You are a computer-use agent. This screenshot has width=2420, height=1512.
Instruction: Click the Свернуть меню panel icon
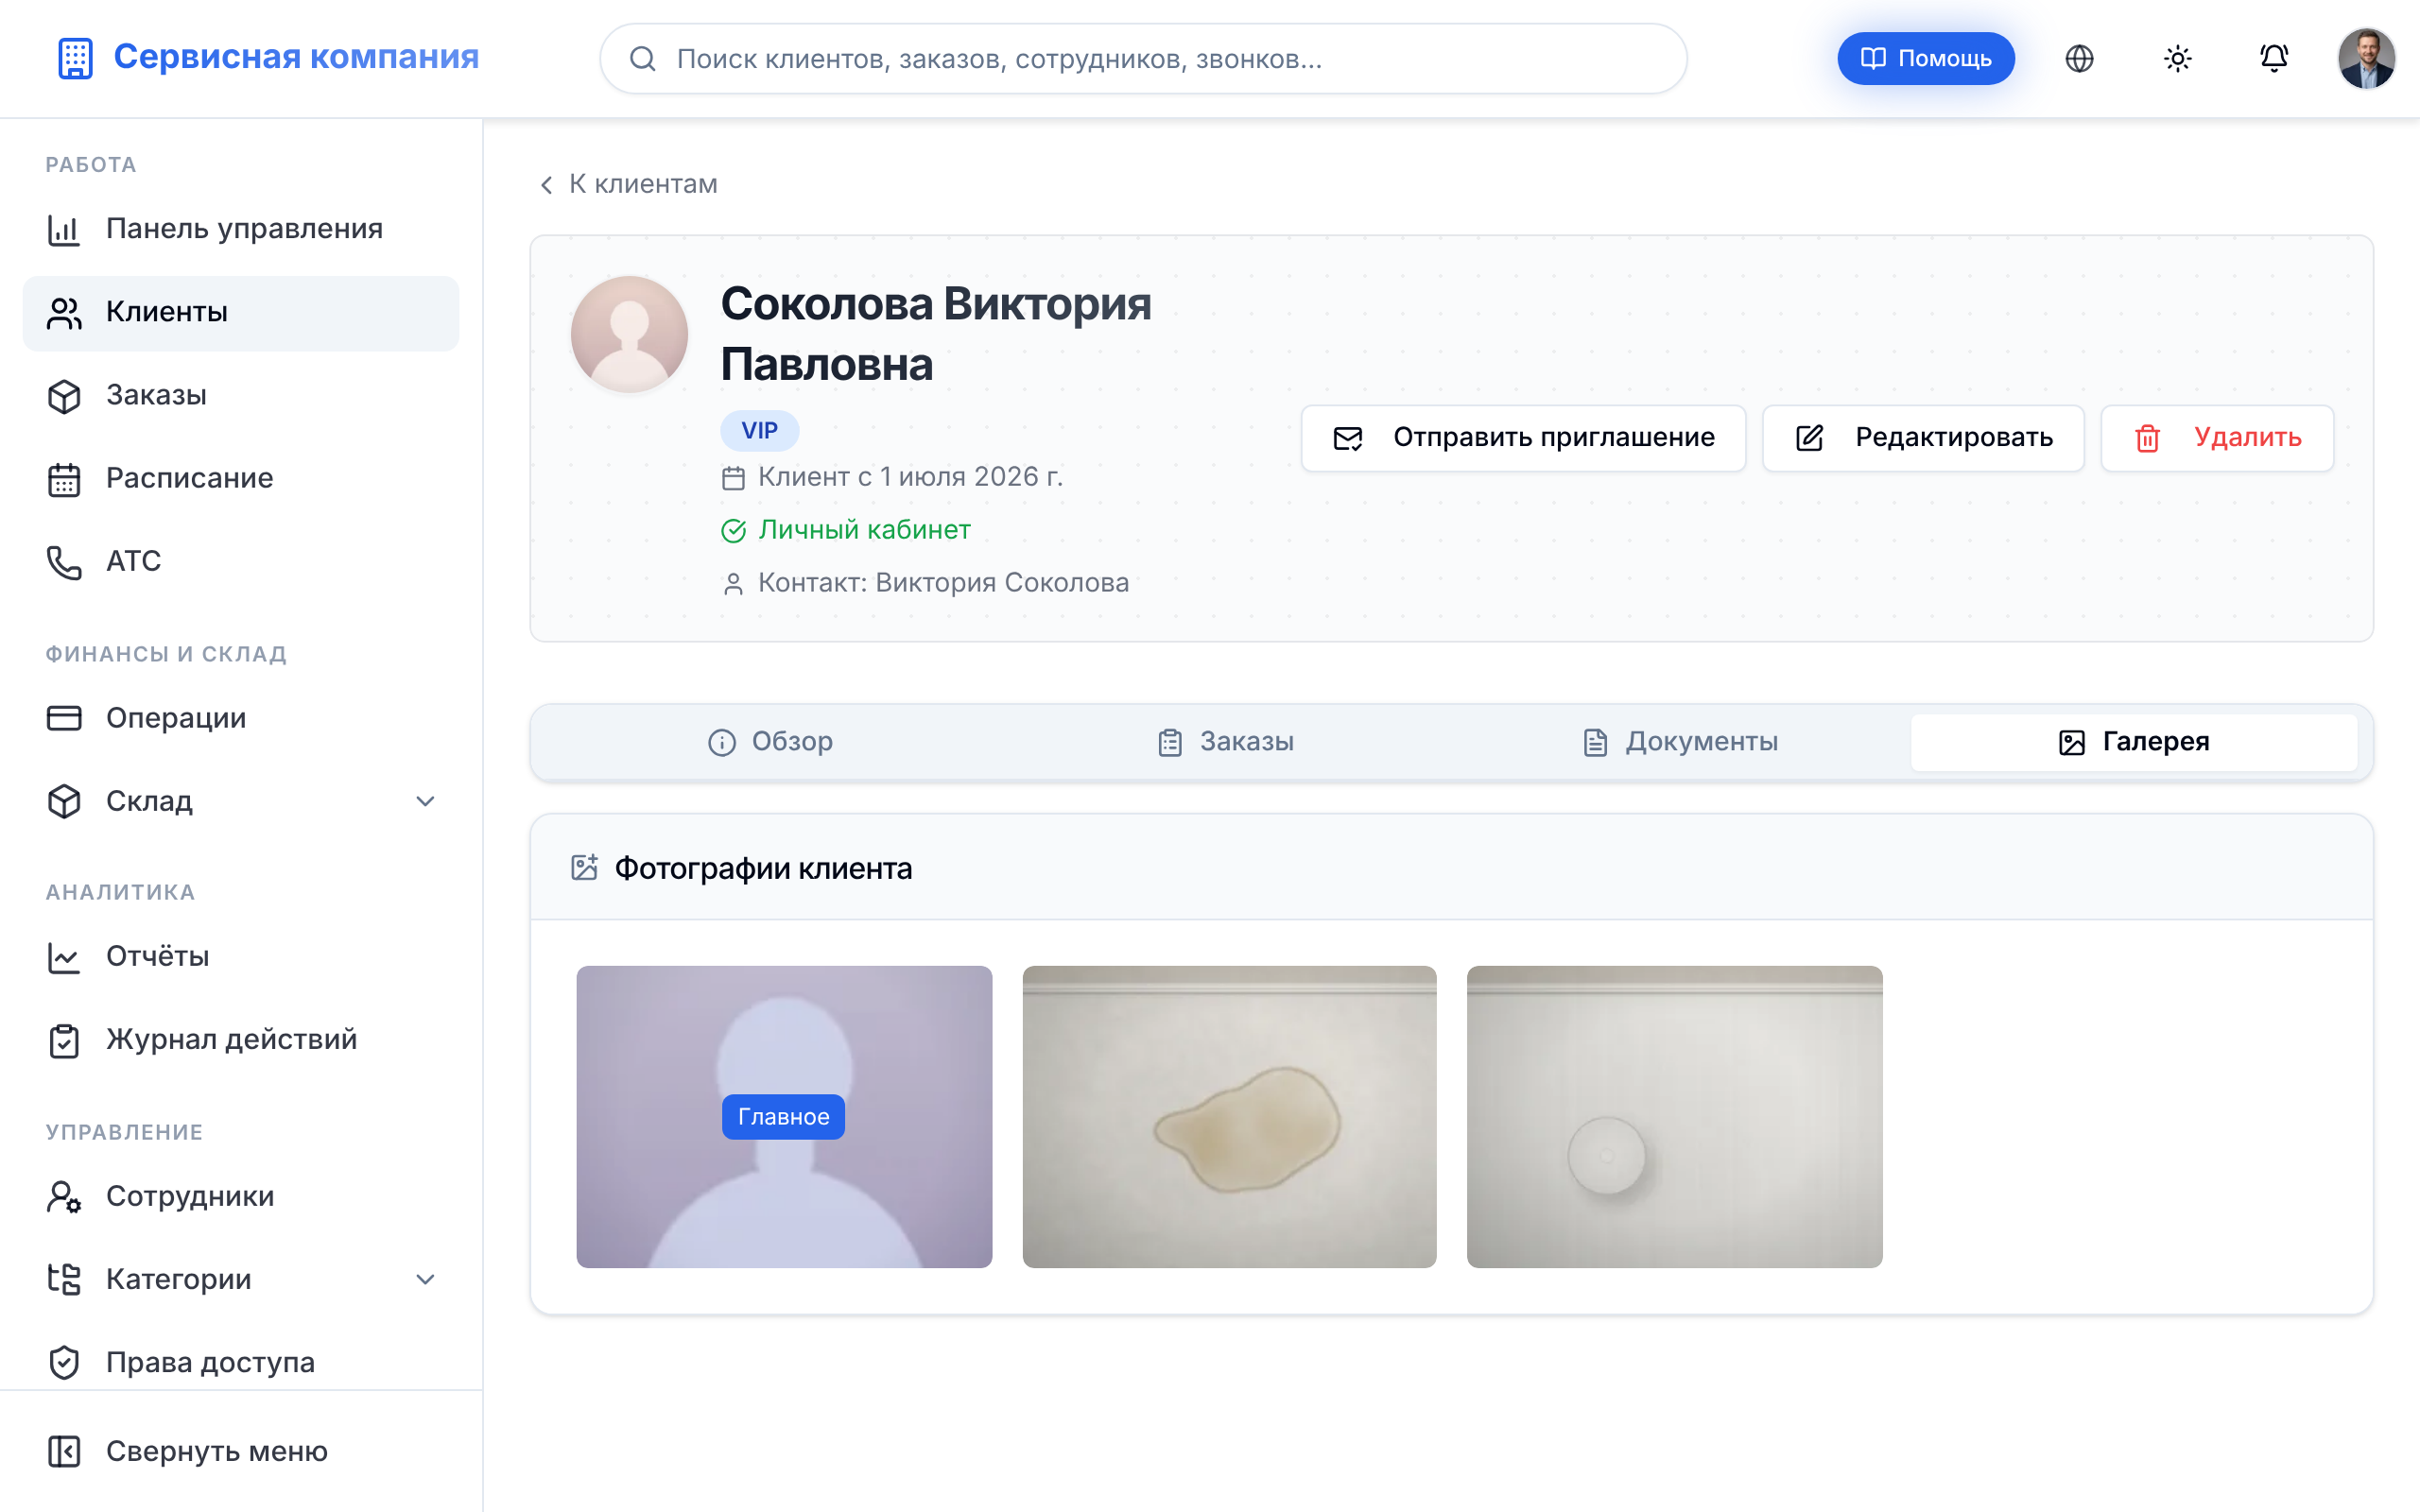64,1451
